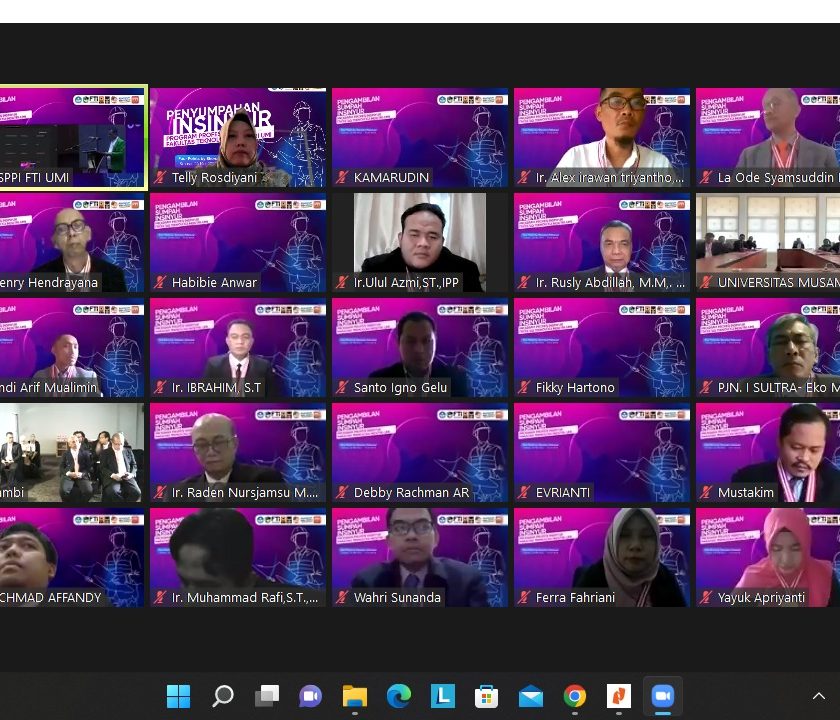The image size is (840, 720).
Task: Select the KAMARUDIN participant tile
Action: pos(420,136)
